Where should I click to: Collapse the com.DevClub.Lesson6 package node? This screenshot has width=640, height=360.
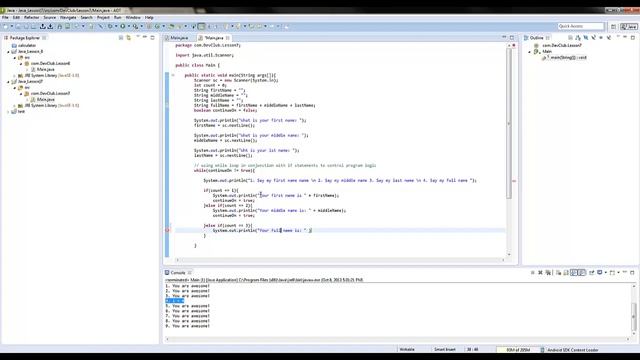click(21, 64)
